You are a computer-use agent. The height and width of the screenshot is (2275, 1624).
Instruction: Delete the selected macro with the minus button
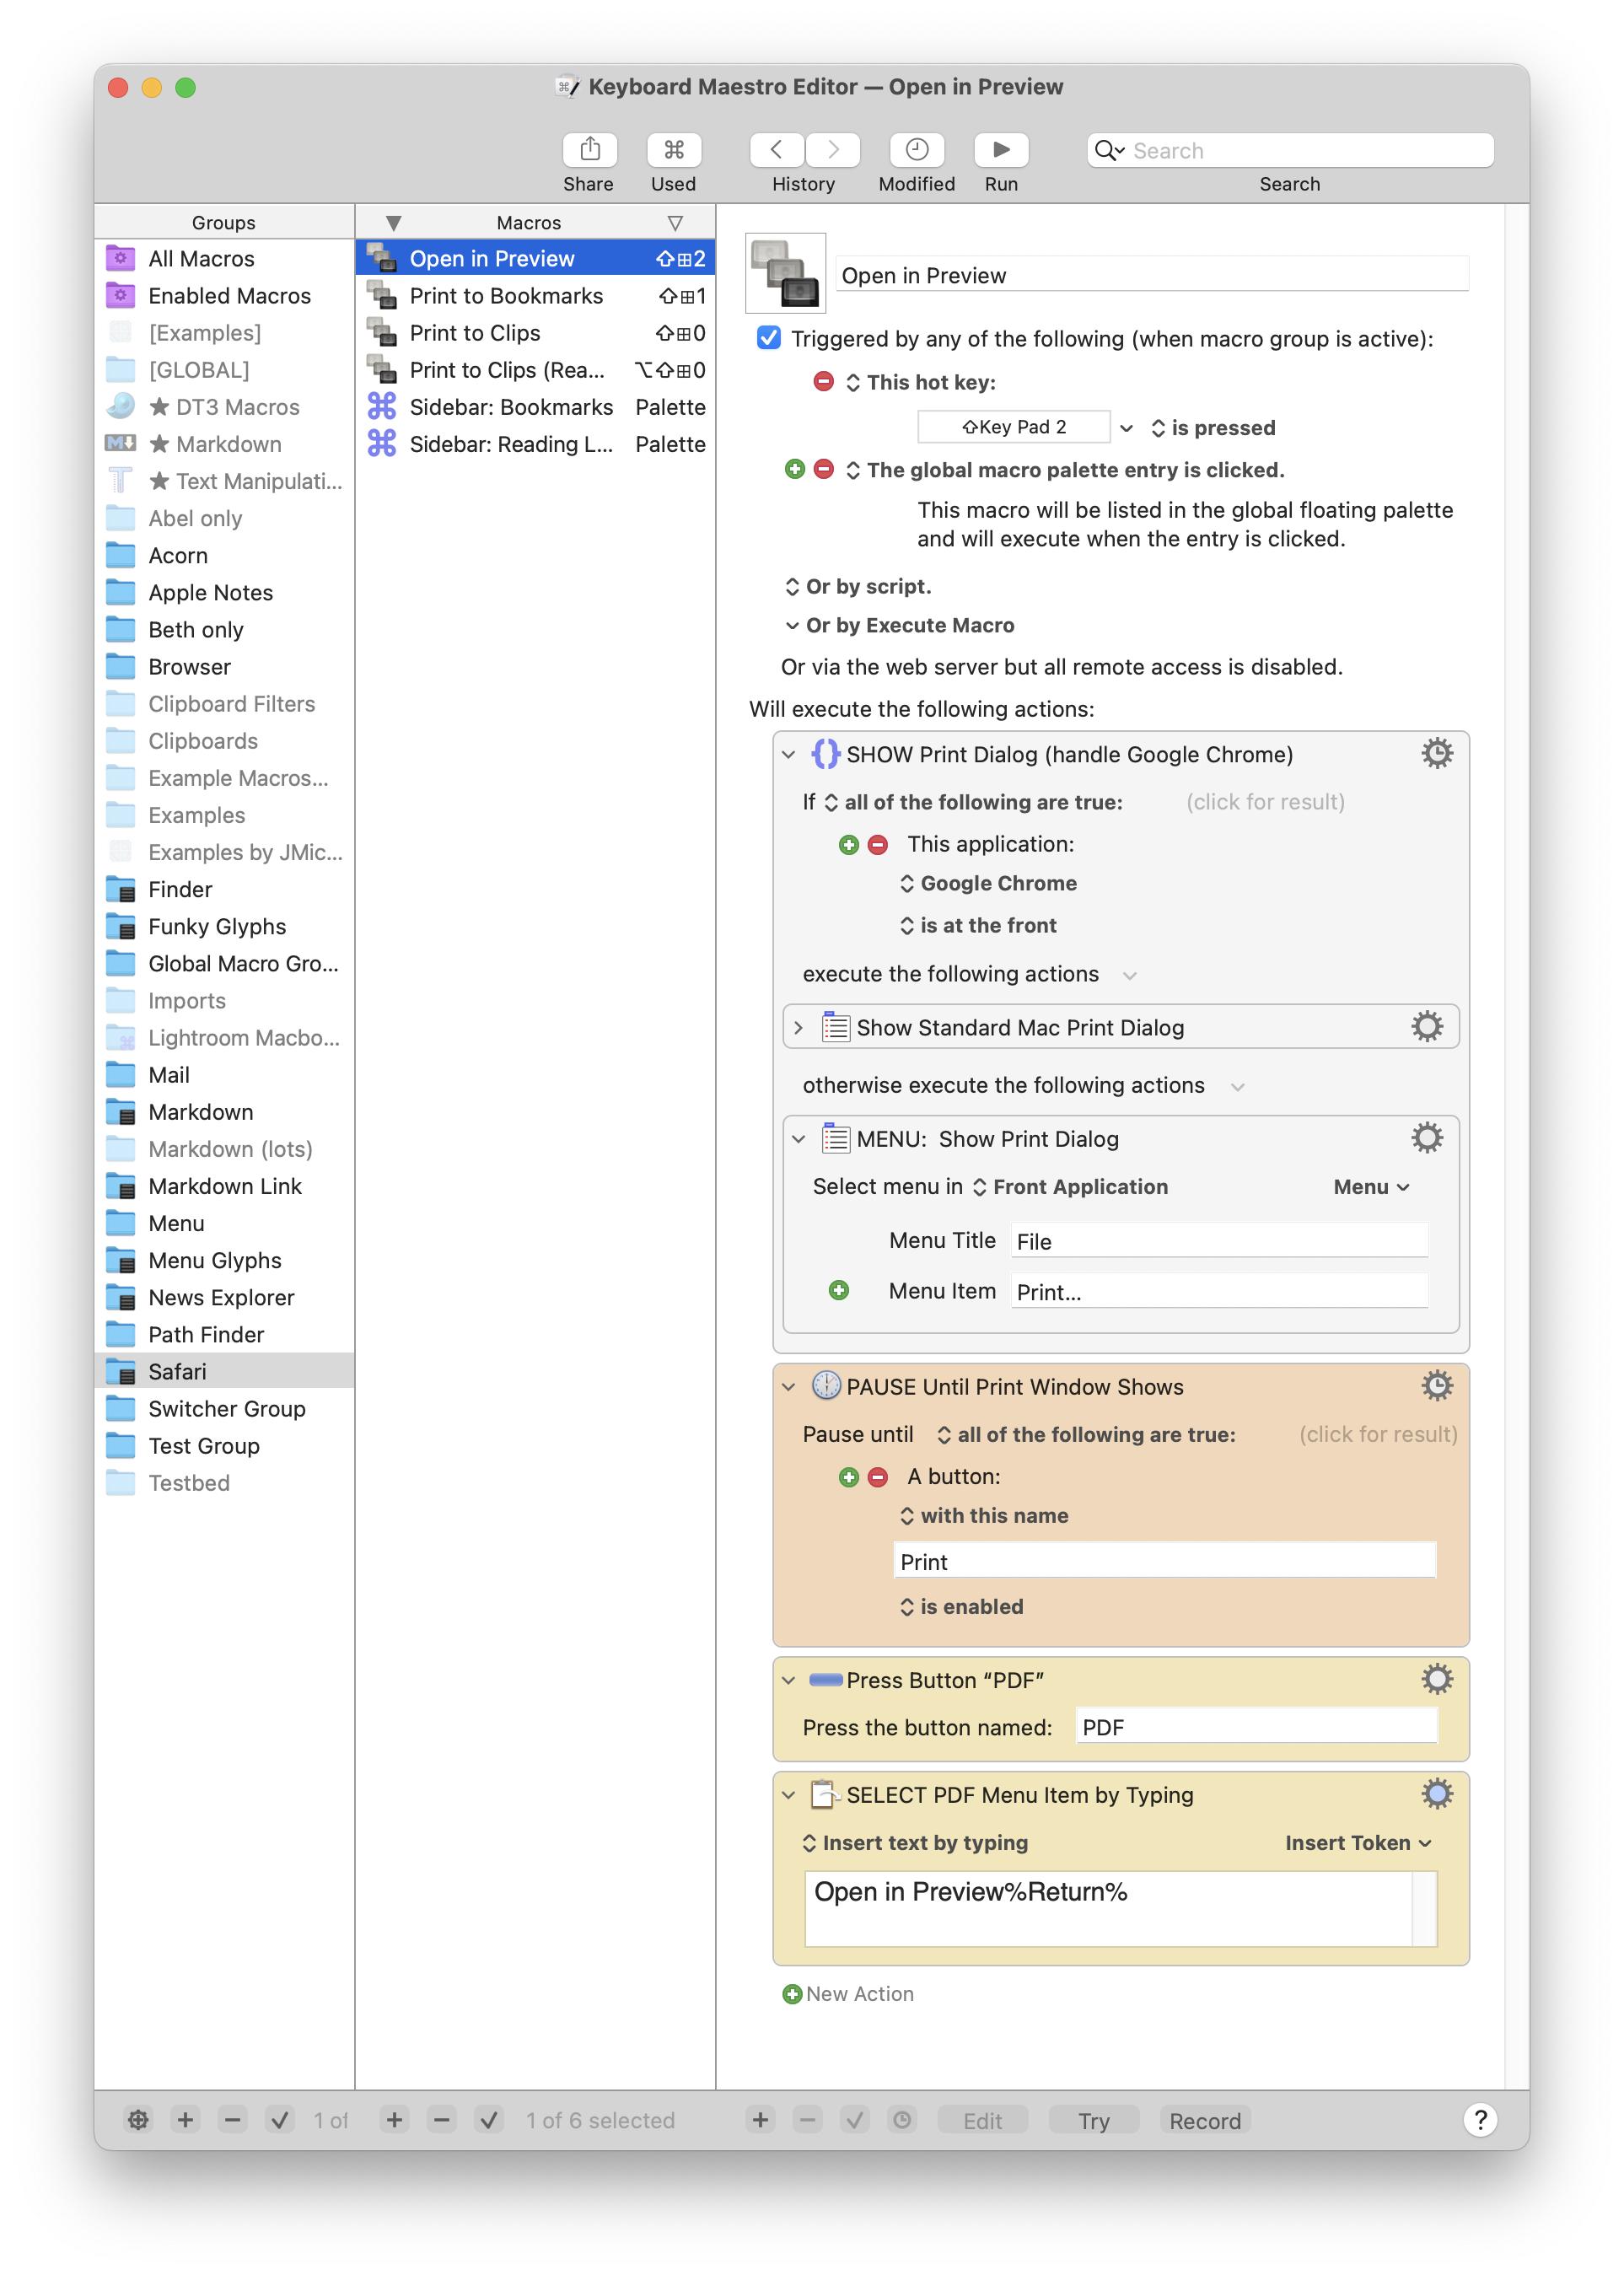click(441, 2119)
